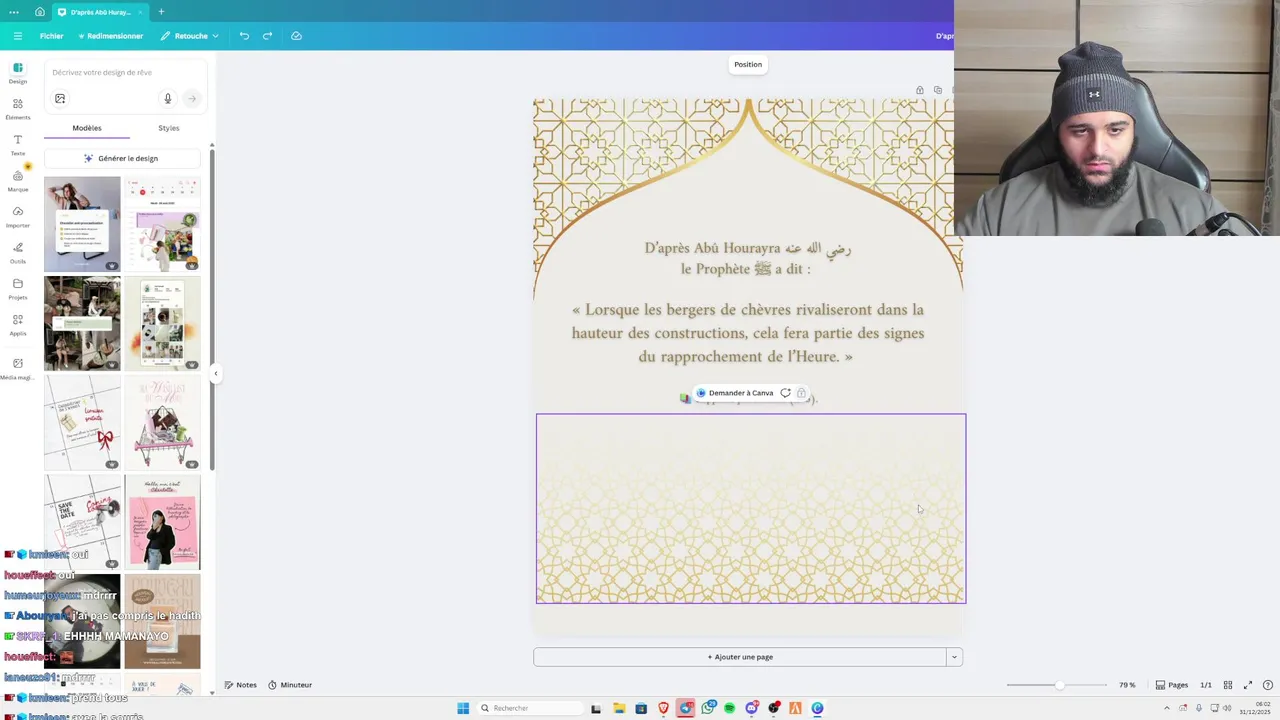This screenshot has width=1280, height=720.
Task: Open the Fichier menu
Action: (51, 36)
